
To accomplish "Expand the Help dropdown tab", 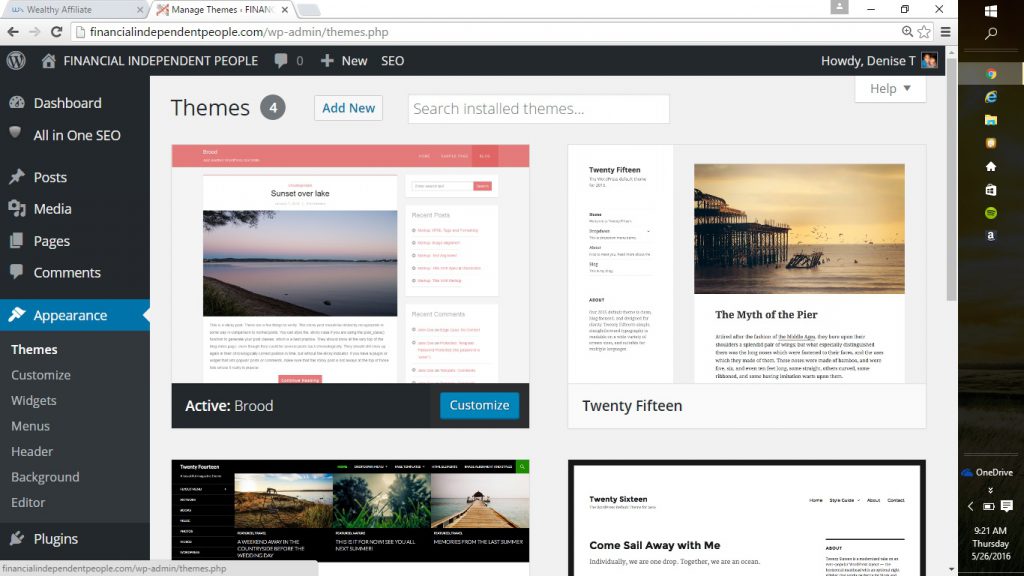I will click(890, 89).
